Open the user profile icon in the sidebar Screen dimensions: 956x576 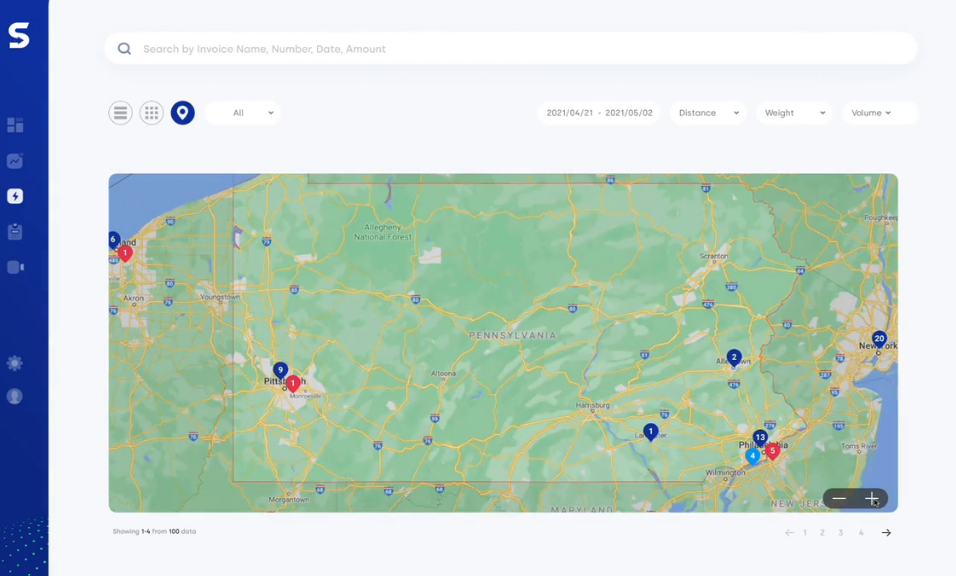(15, 396)
